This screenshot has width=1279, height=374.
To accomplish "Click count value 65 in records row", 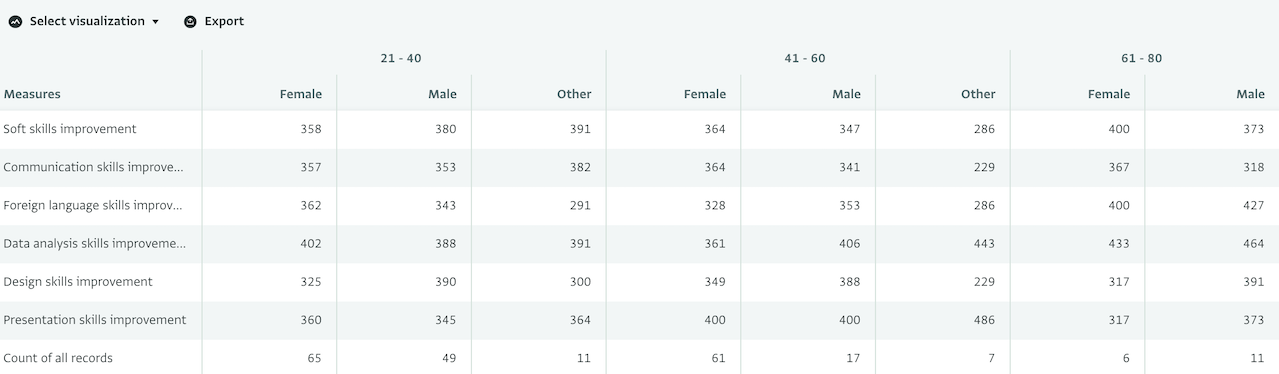I will (315, 357).
